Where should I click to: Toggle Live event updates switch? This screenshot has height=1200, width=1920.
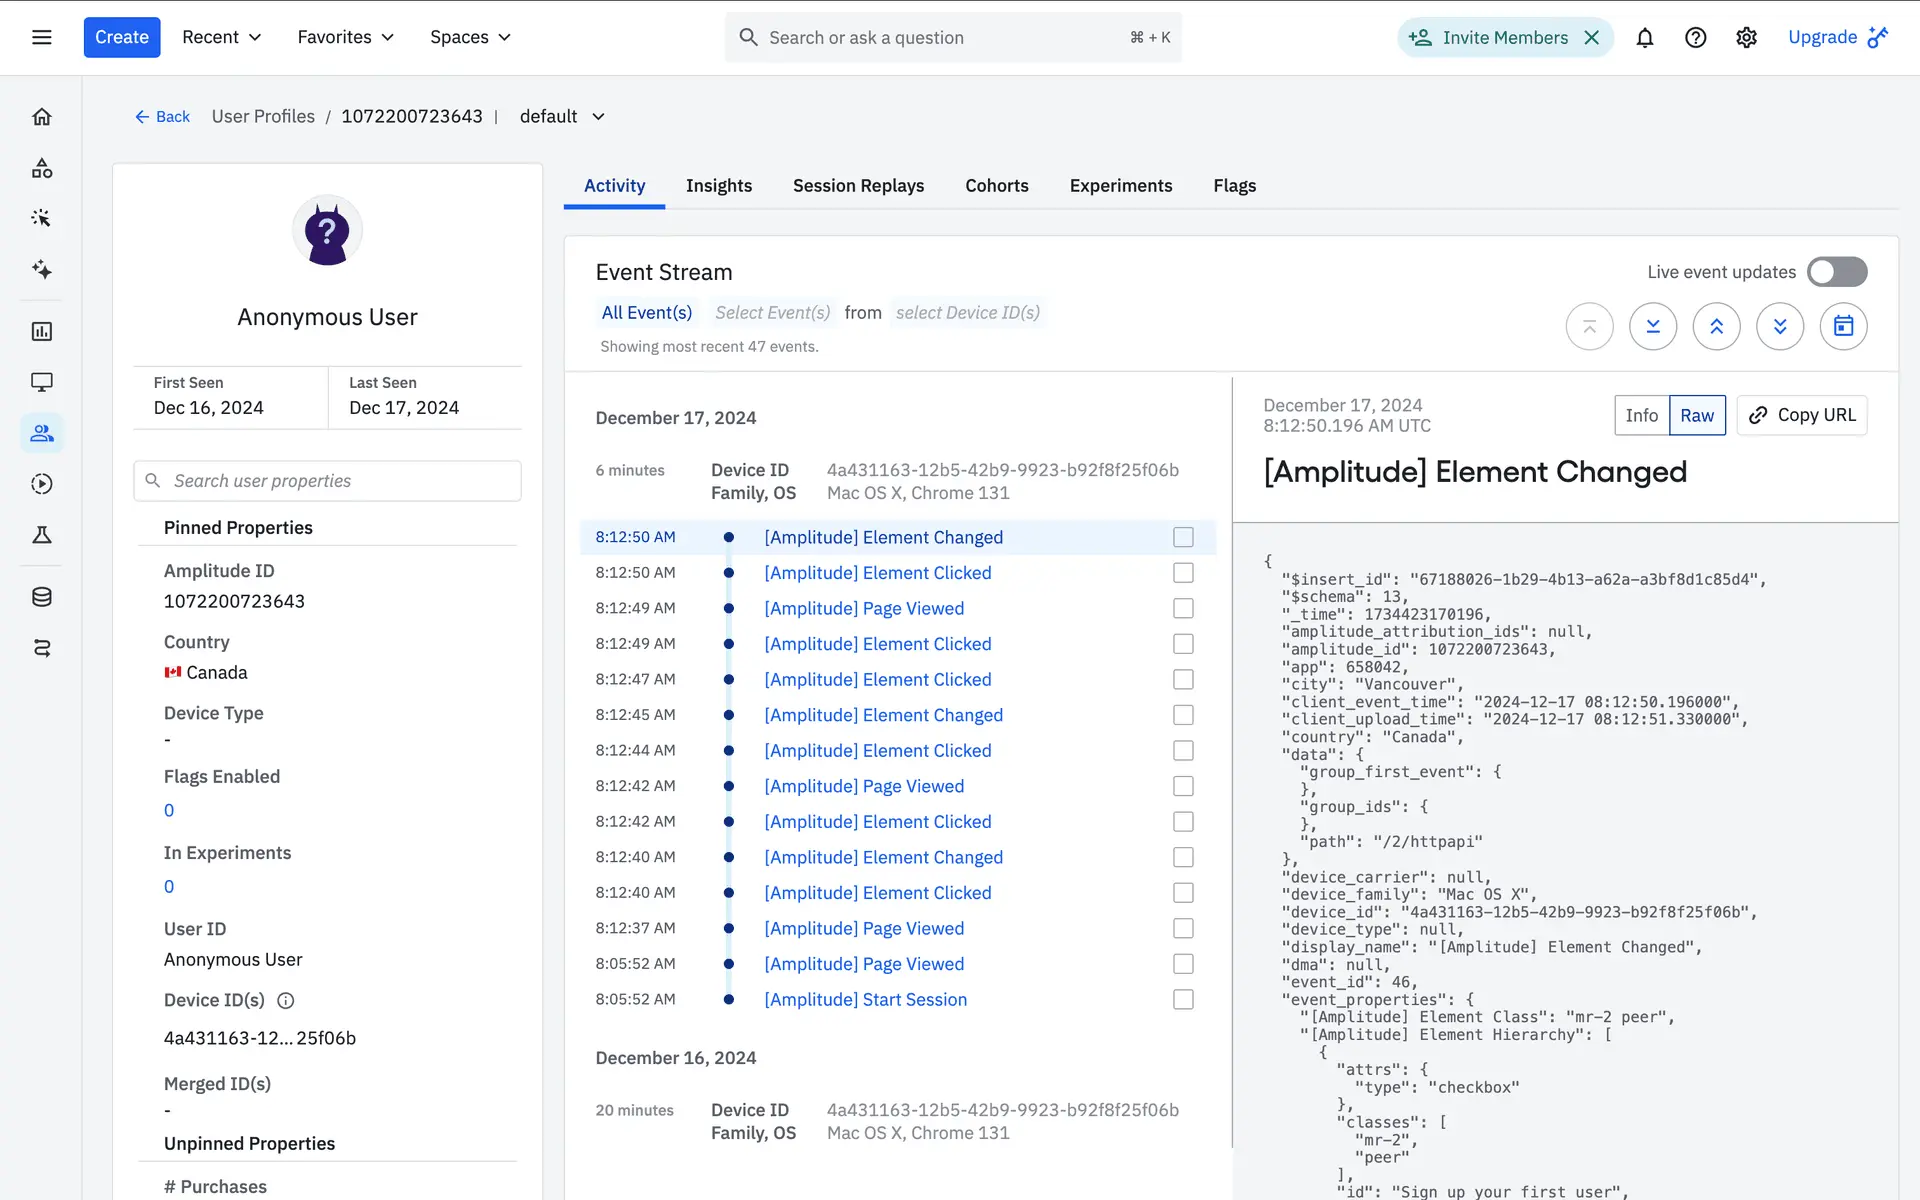[1836, 272]
